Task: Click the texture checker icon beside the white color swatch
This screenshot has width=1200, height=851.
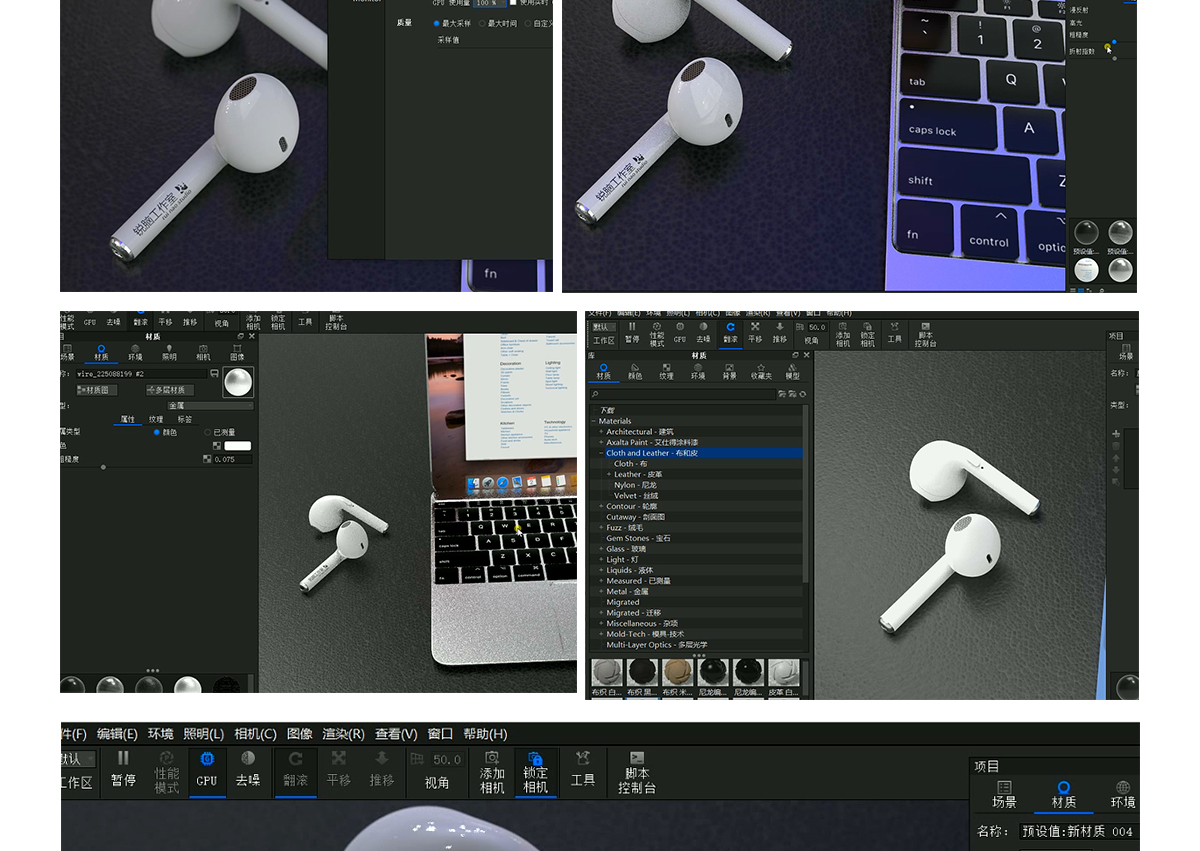Action: click(x=217, y=445)
